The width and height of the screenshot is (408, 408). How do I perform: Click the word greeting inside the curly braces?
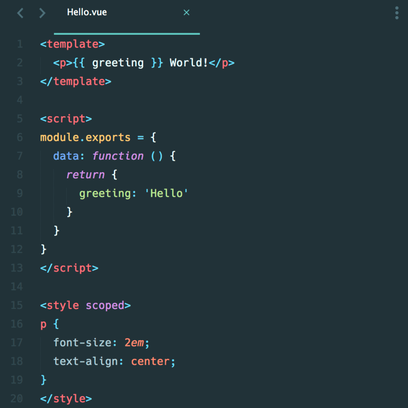118,63
